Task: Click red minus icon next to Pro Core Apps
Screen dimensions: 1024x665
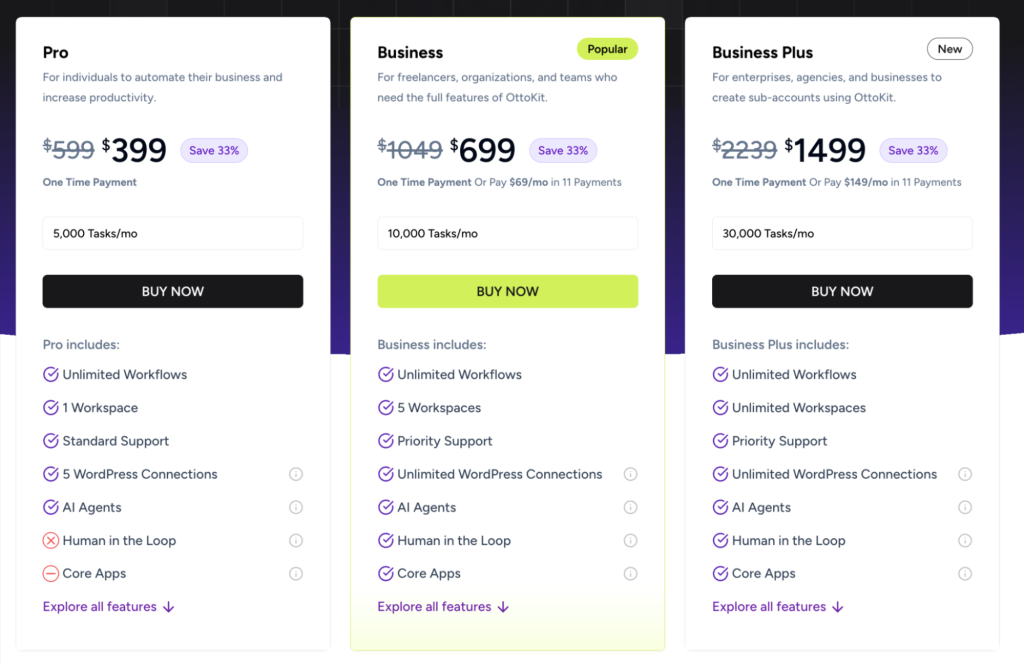Action: [51, 574]
